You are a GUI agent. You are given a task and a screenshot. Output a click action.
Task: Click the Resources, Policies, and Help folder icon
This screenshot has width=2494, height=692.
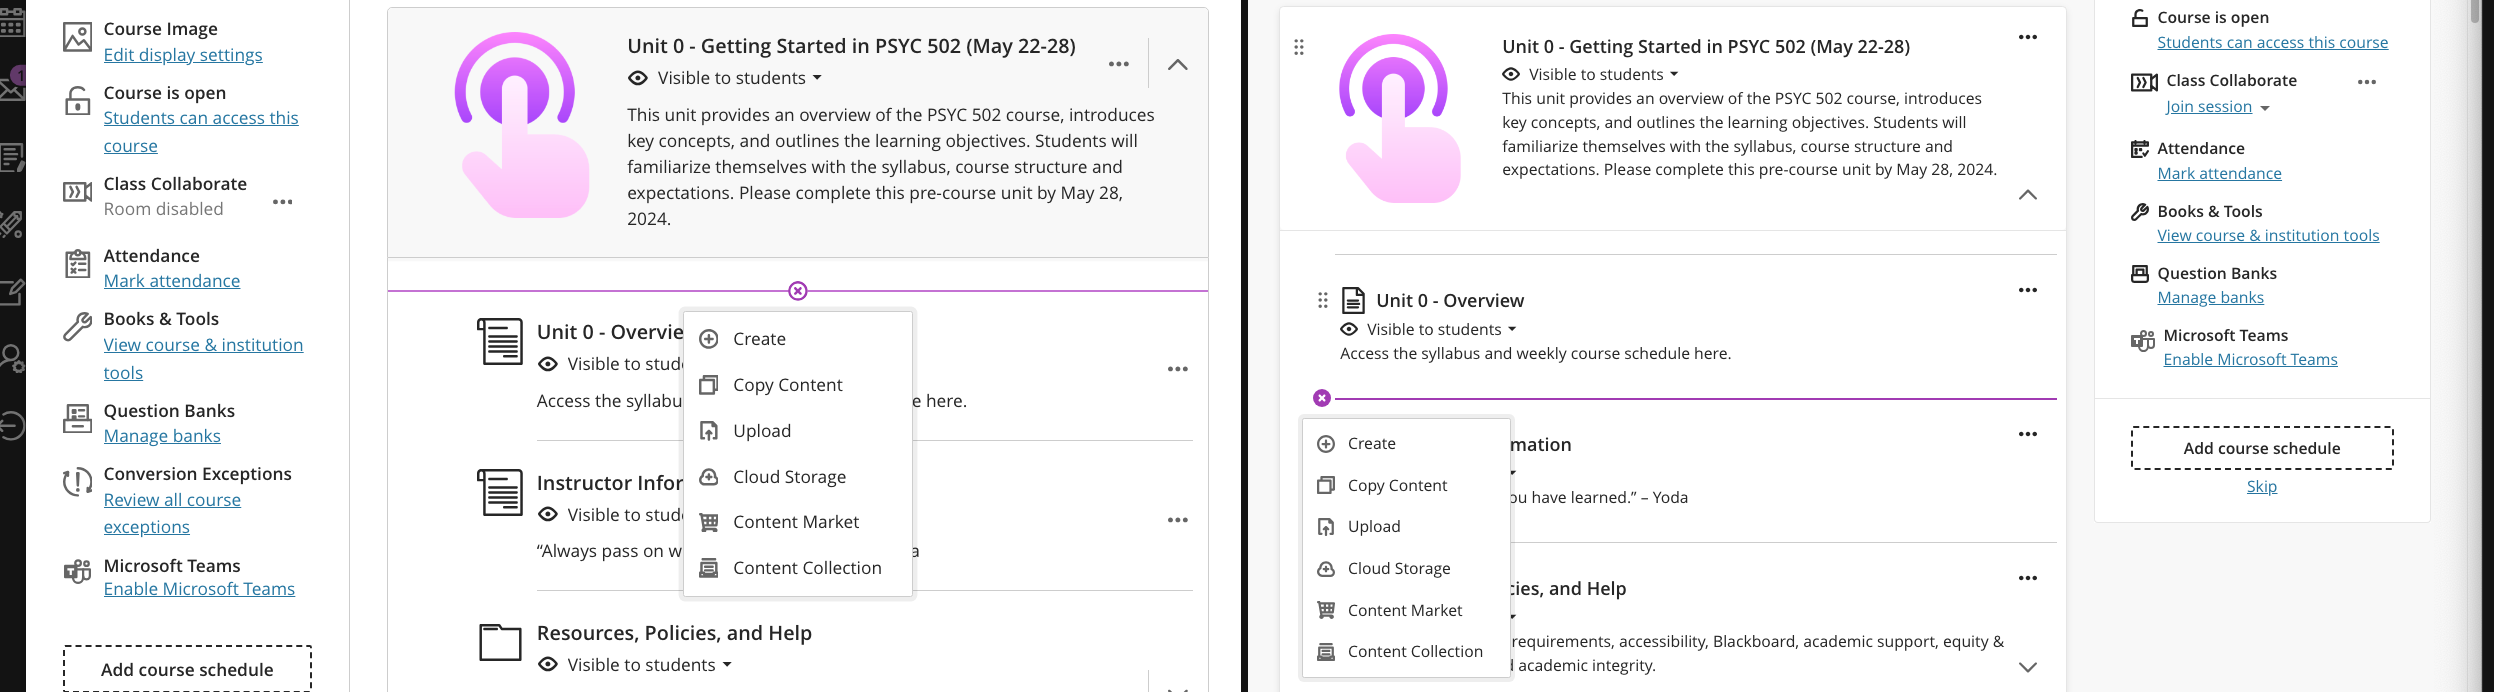point(500,642)
